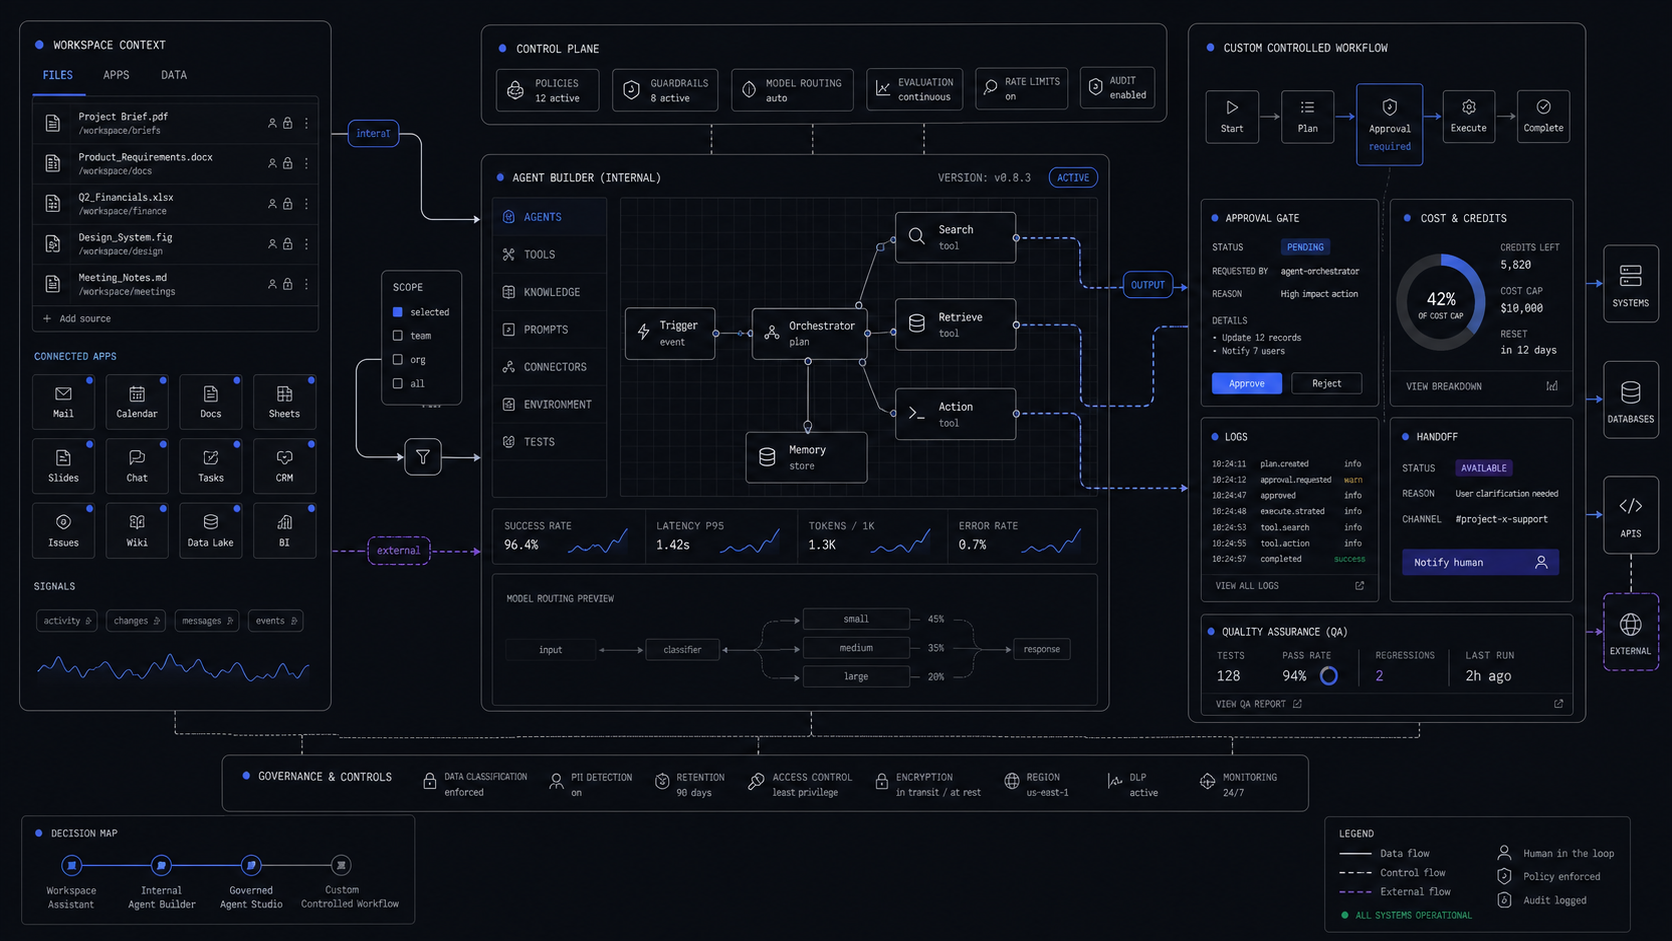The image size is (1672, 941).
Task: Click the Approval required workflow step
Action: [x=1389, y=125]
